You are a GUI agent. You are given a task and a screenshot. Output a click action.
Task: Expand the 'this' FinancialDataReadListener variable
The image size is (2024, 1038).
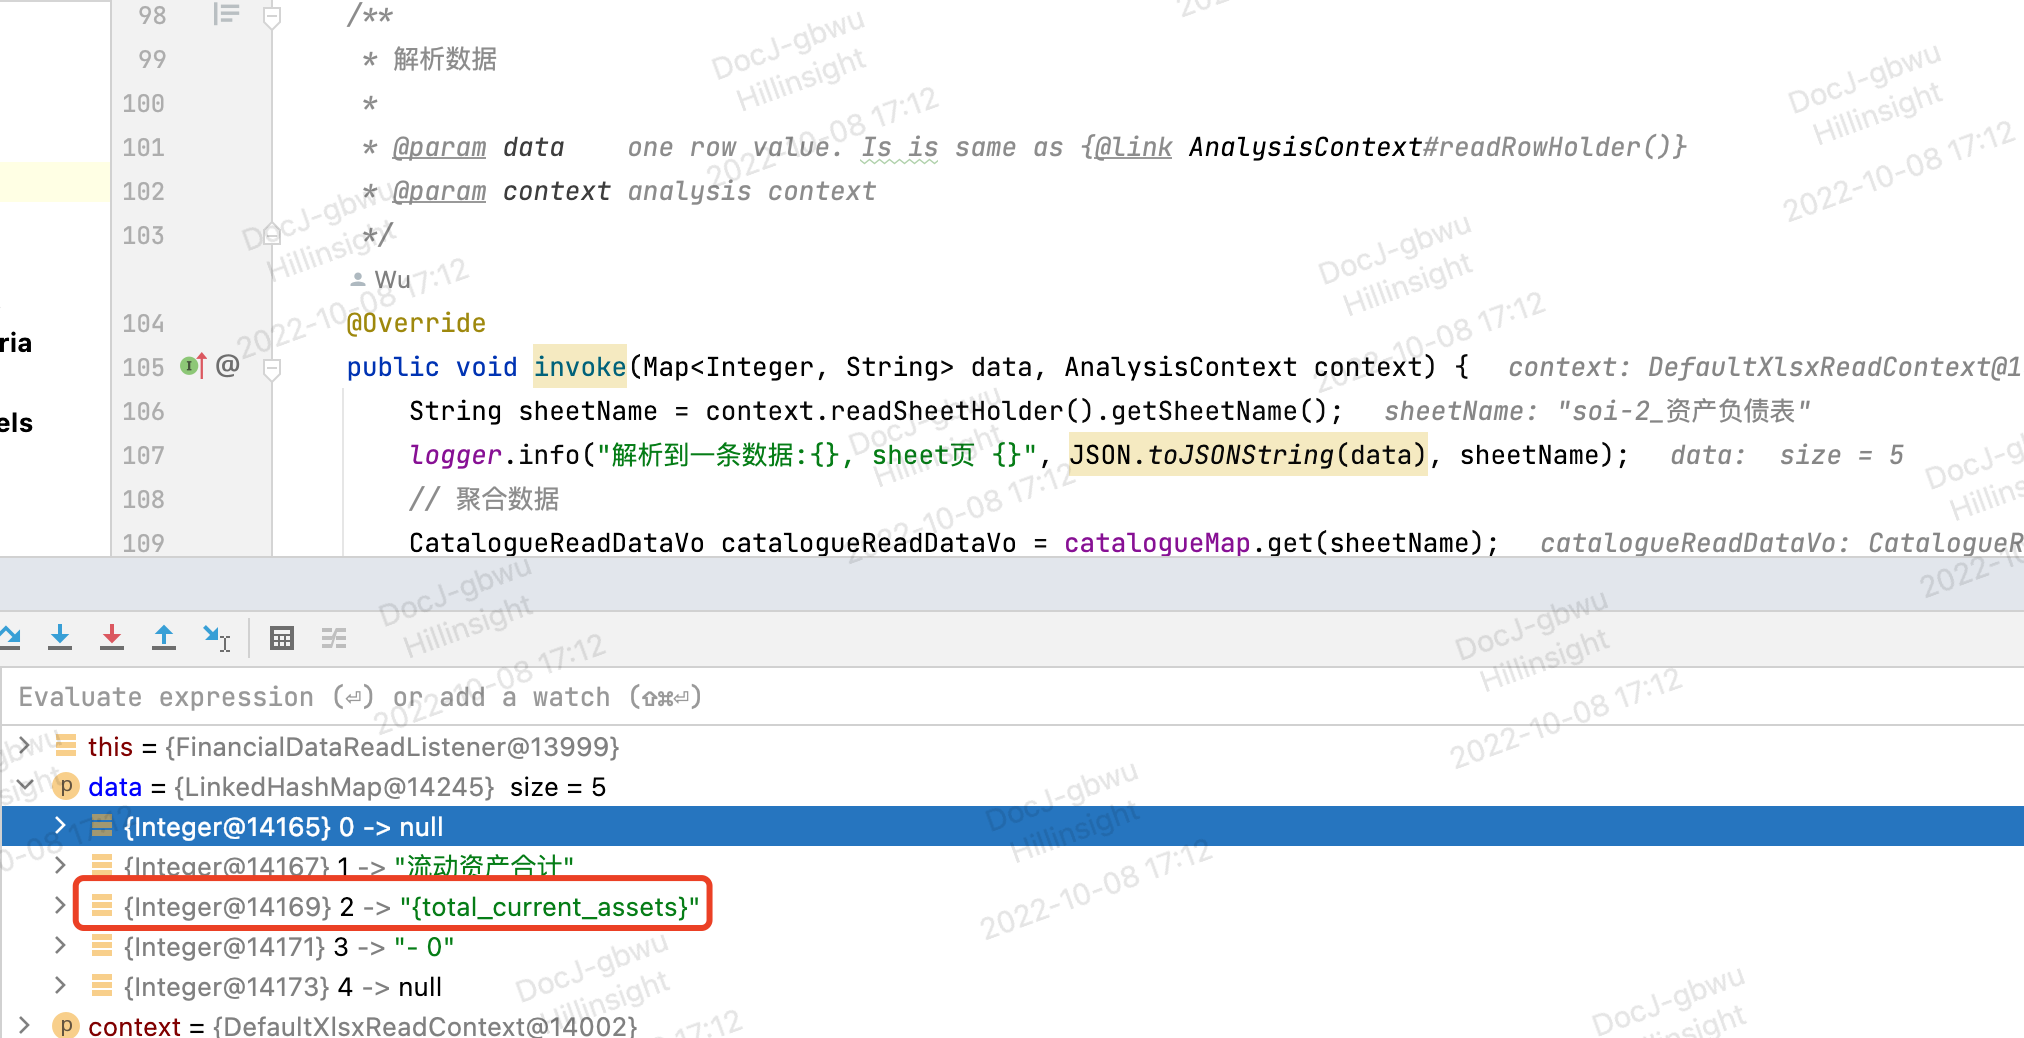click(24, 746)
